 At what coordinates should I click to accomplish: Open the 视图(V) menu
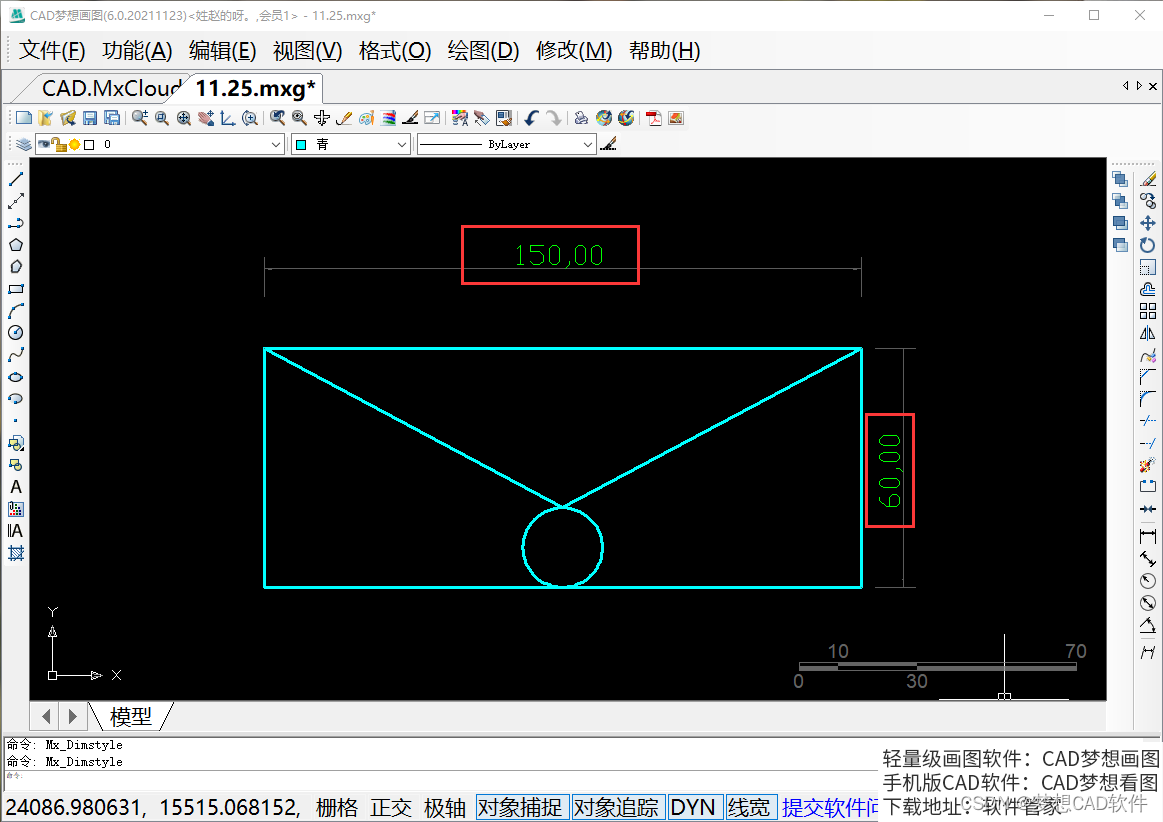click(x=307, y=50)
